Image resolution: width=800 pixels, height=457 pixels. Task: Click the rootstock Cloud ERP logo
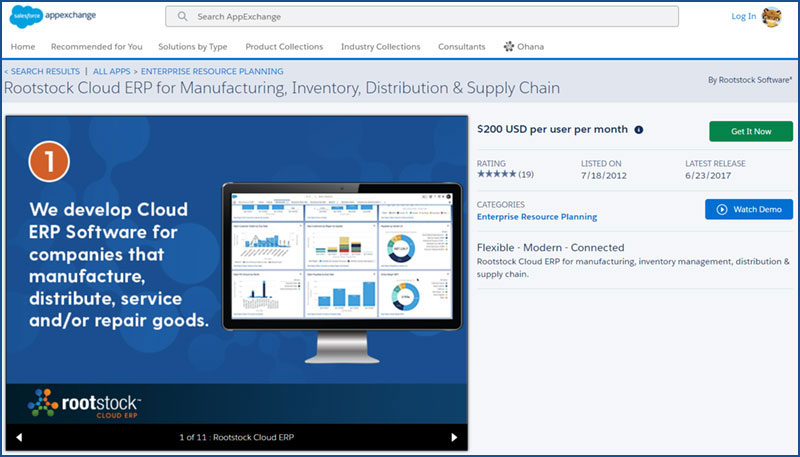coord(84,403)
